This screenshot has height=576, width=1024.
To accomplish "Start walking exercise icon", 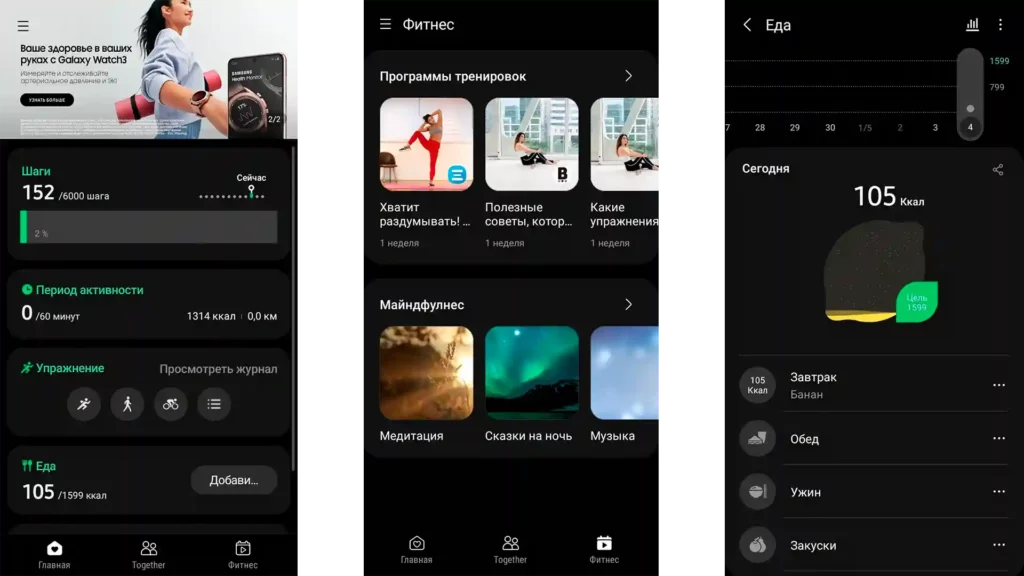I will tap(127, 404).
